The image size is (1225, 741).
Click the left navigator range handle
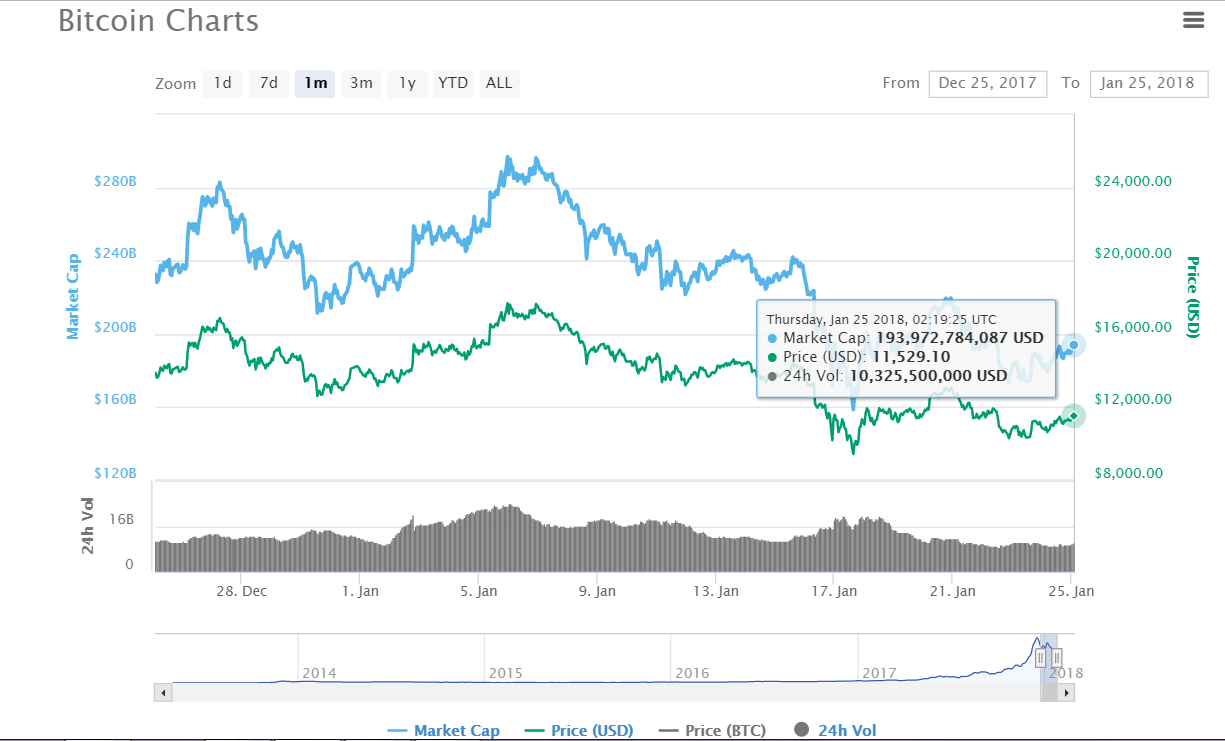click(1041, 658)
